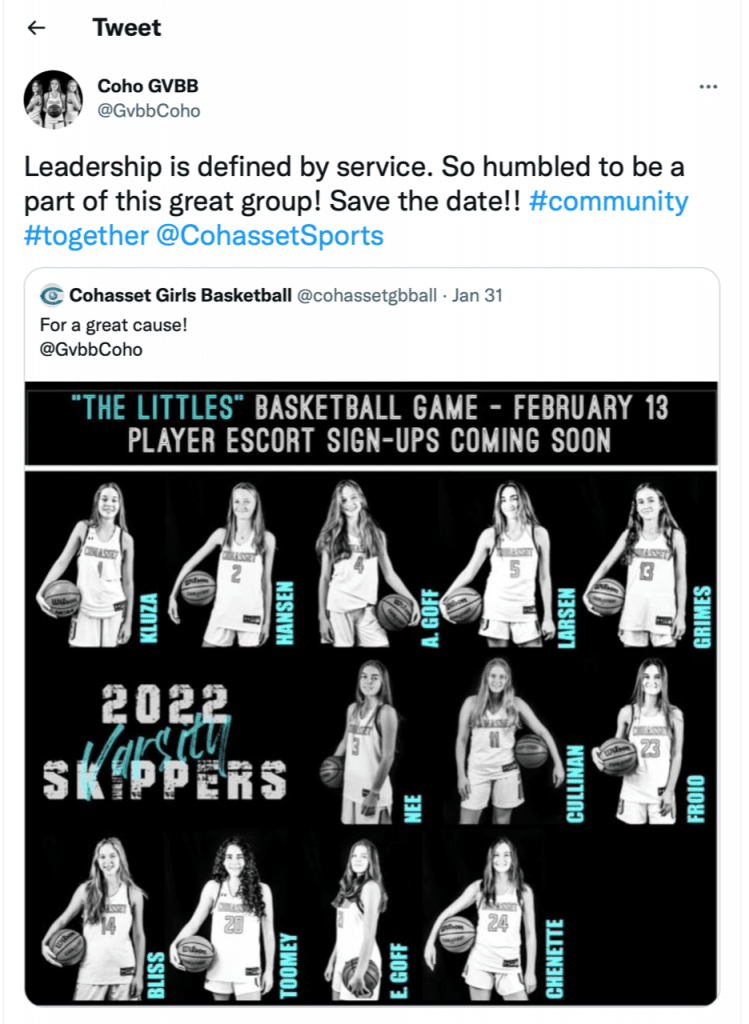Image resolution: width=749 pixels, height=1024 pixels.
Task: Visit the @CohassetSports mention
Action: coord(269,236)
